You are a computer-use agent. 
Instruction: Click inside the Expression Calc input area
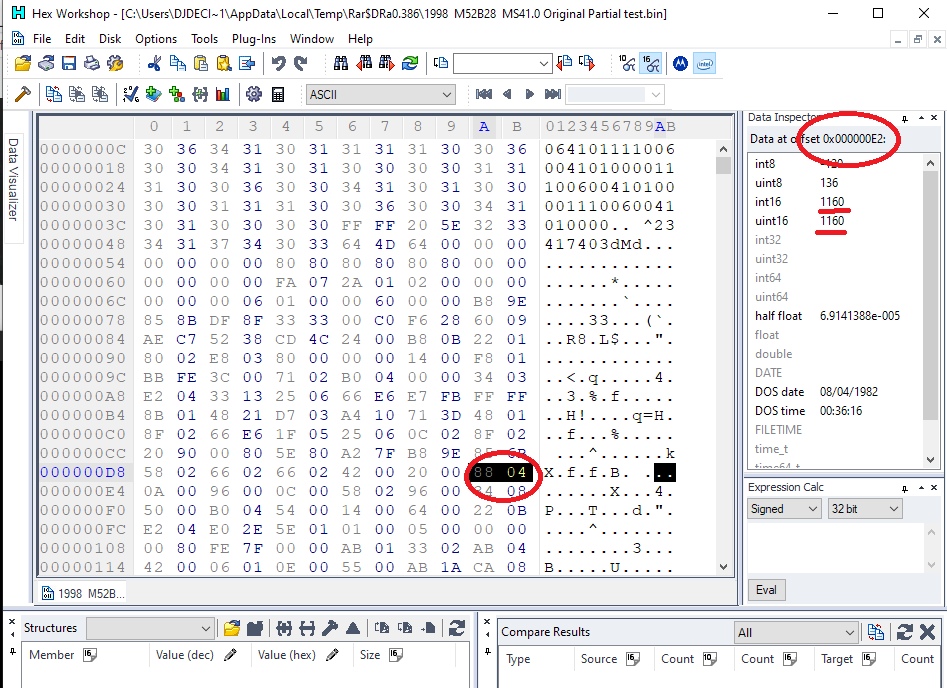[x=835, y=548]
